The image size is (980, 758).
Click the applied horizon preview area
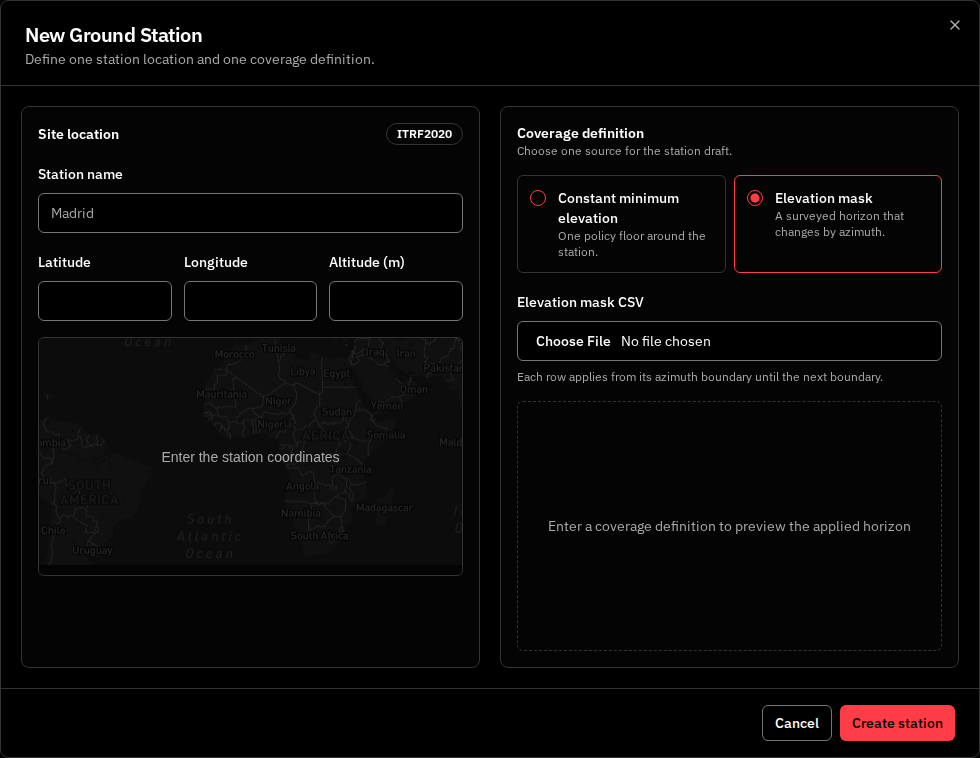pyautogui.click(x=729, y=526)
